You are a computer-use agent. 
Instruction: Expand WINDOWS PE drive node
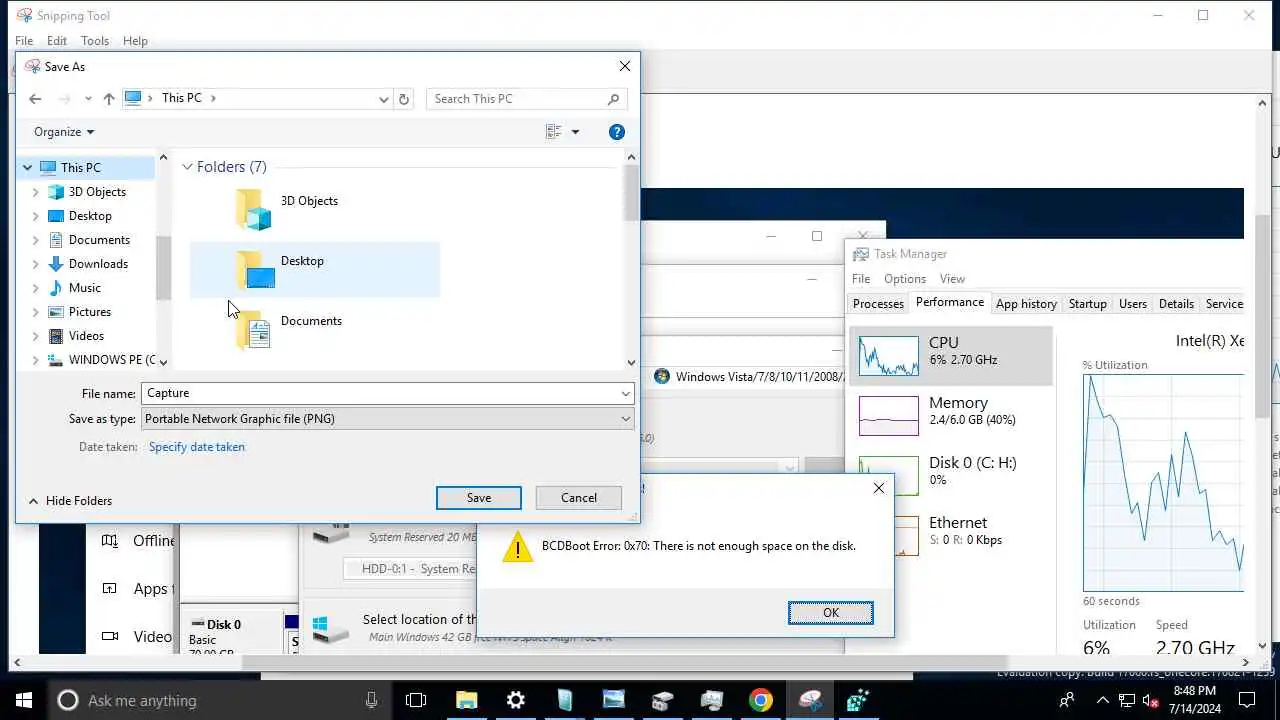[x=36, y=360]
